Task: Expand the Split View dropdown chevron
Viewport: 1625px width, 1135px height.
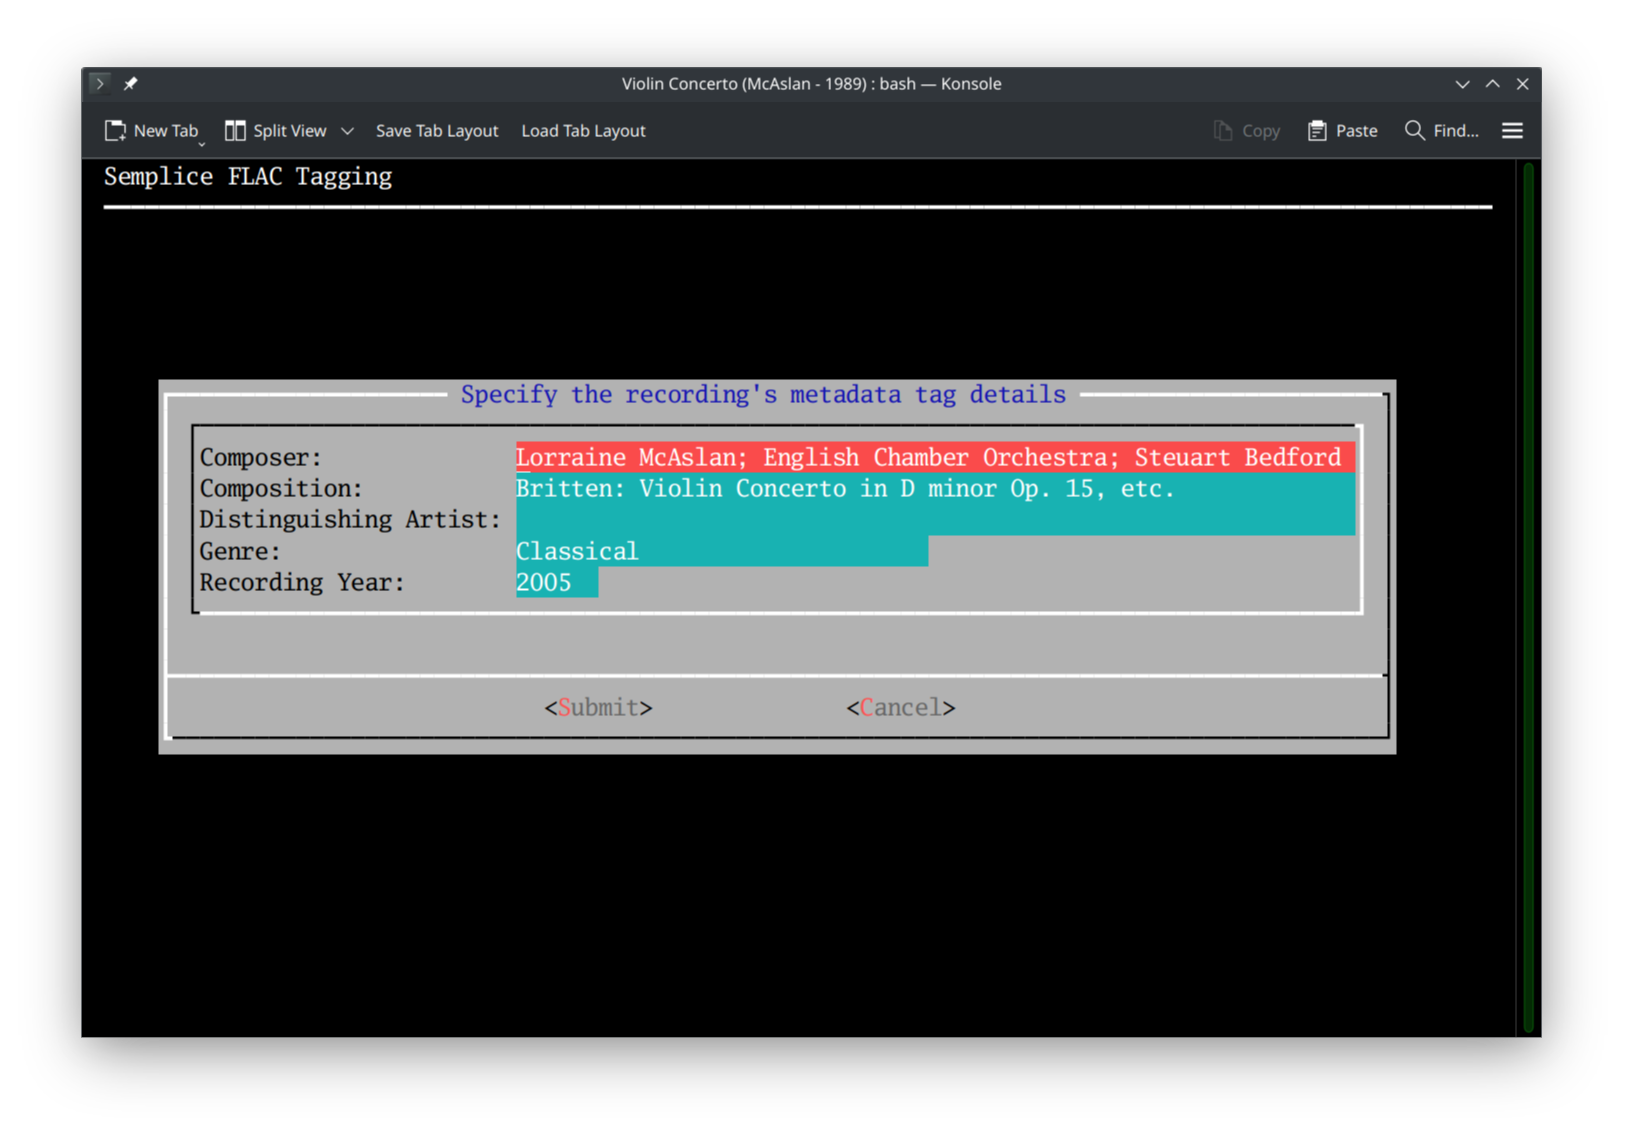Action: pos(347,131)
